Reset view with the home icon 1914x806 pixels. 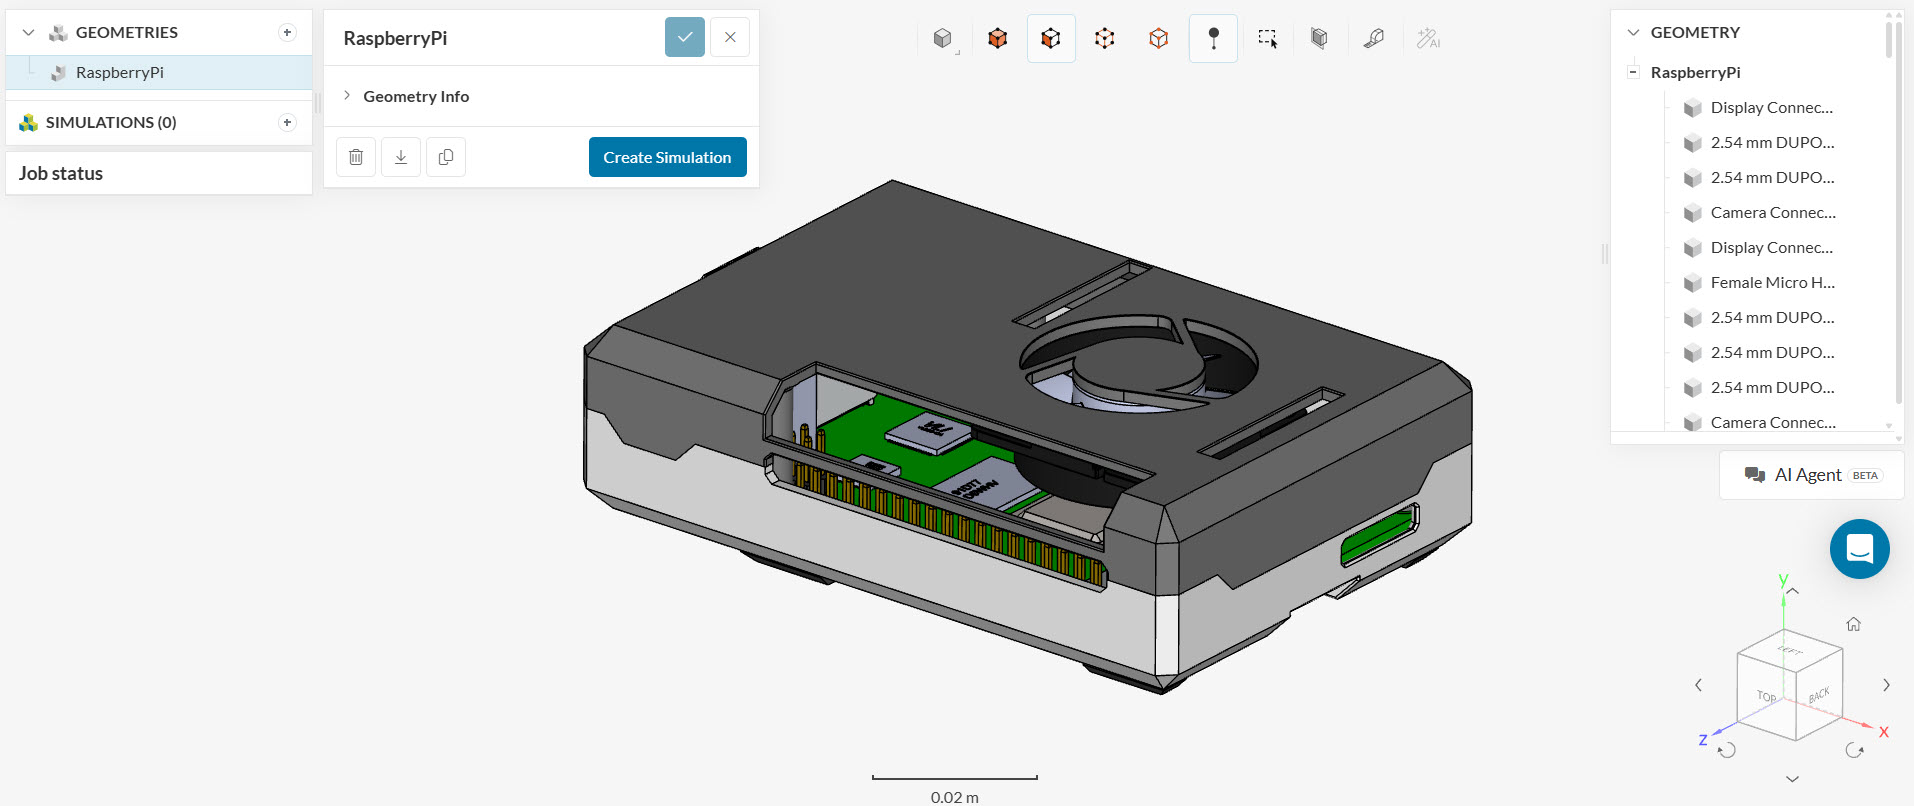pos(1853,624)
